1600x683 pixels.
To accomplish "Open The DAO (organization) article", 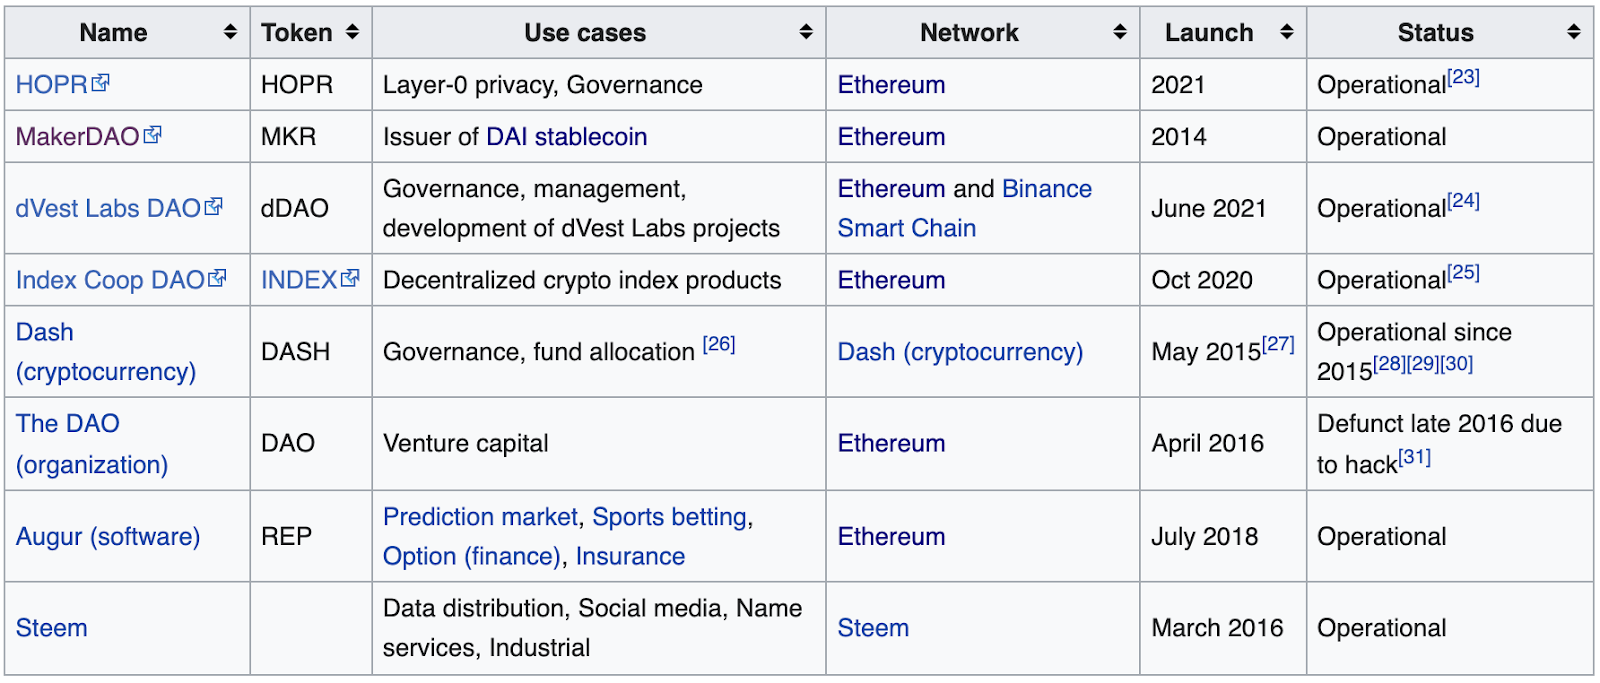I will tap(92, 444).
